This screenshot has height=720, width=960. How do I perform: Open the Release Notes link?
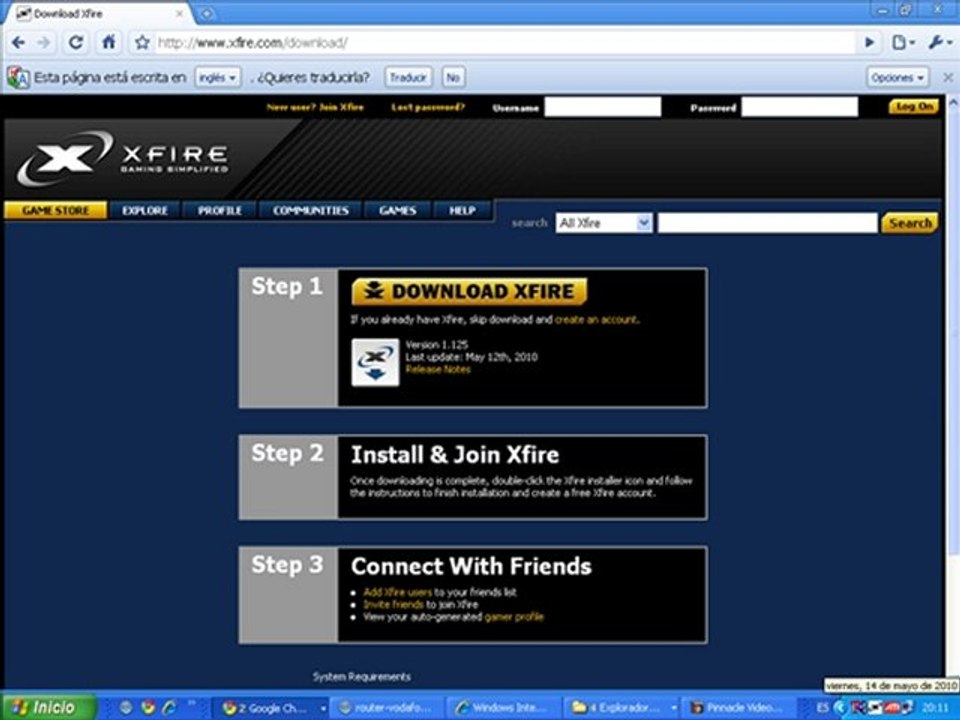pos(438,369)
